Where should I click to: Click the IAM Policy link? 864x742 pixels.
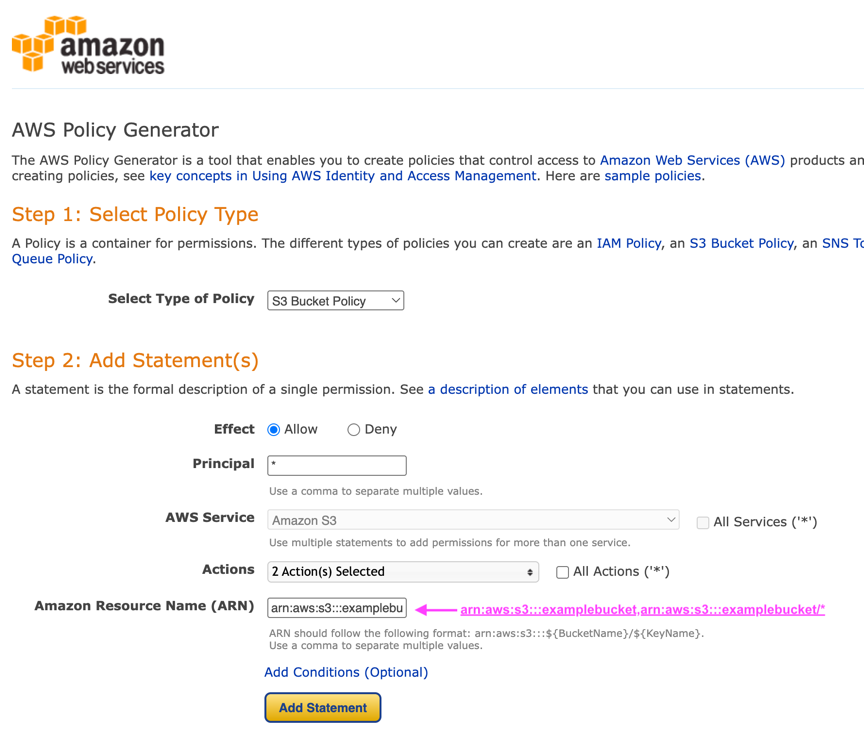click(628, 243)
